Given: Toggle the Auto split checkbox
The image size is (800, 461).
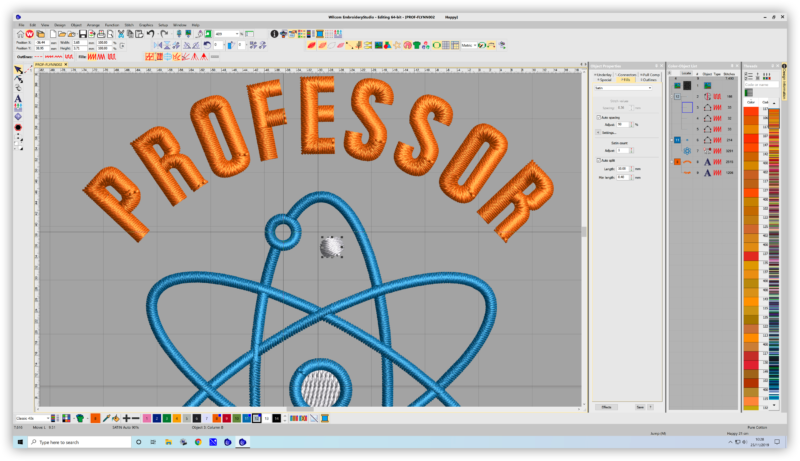Looking at the screenshot, I should (597, 160).
